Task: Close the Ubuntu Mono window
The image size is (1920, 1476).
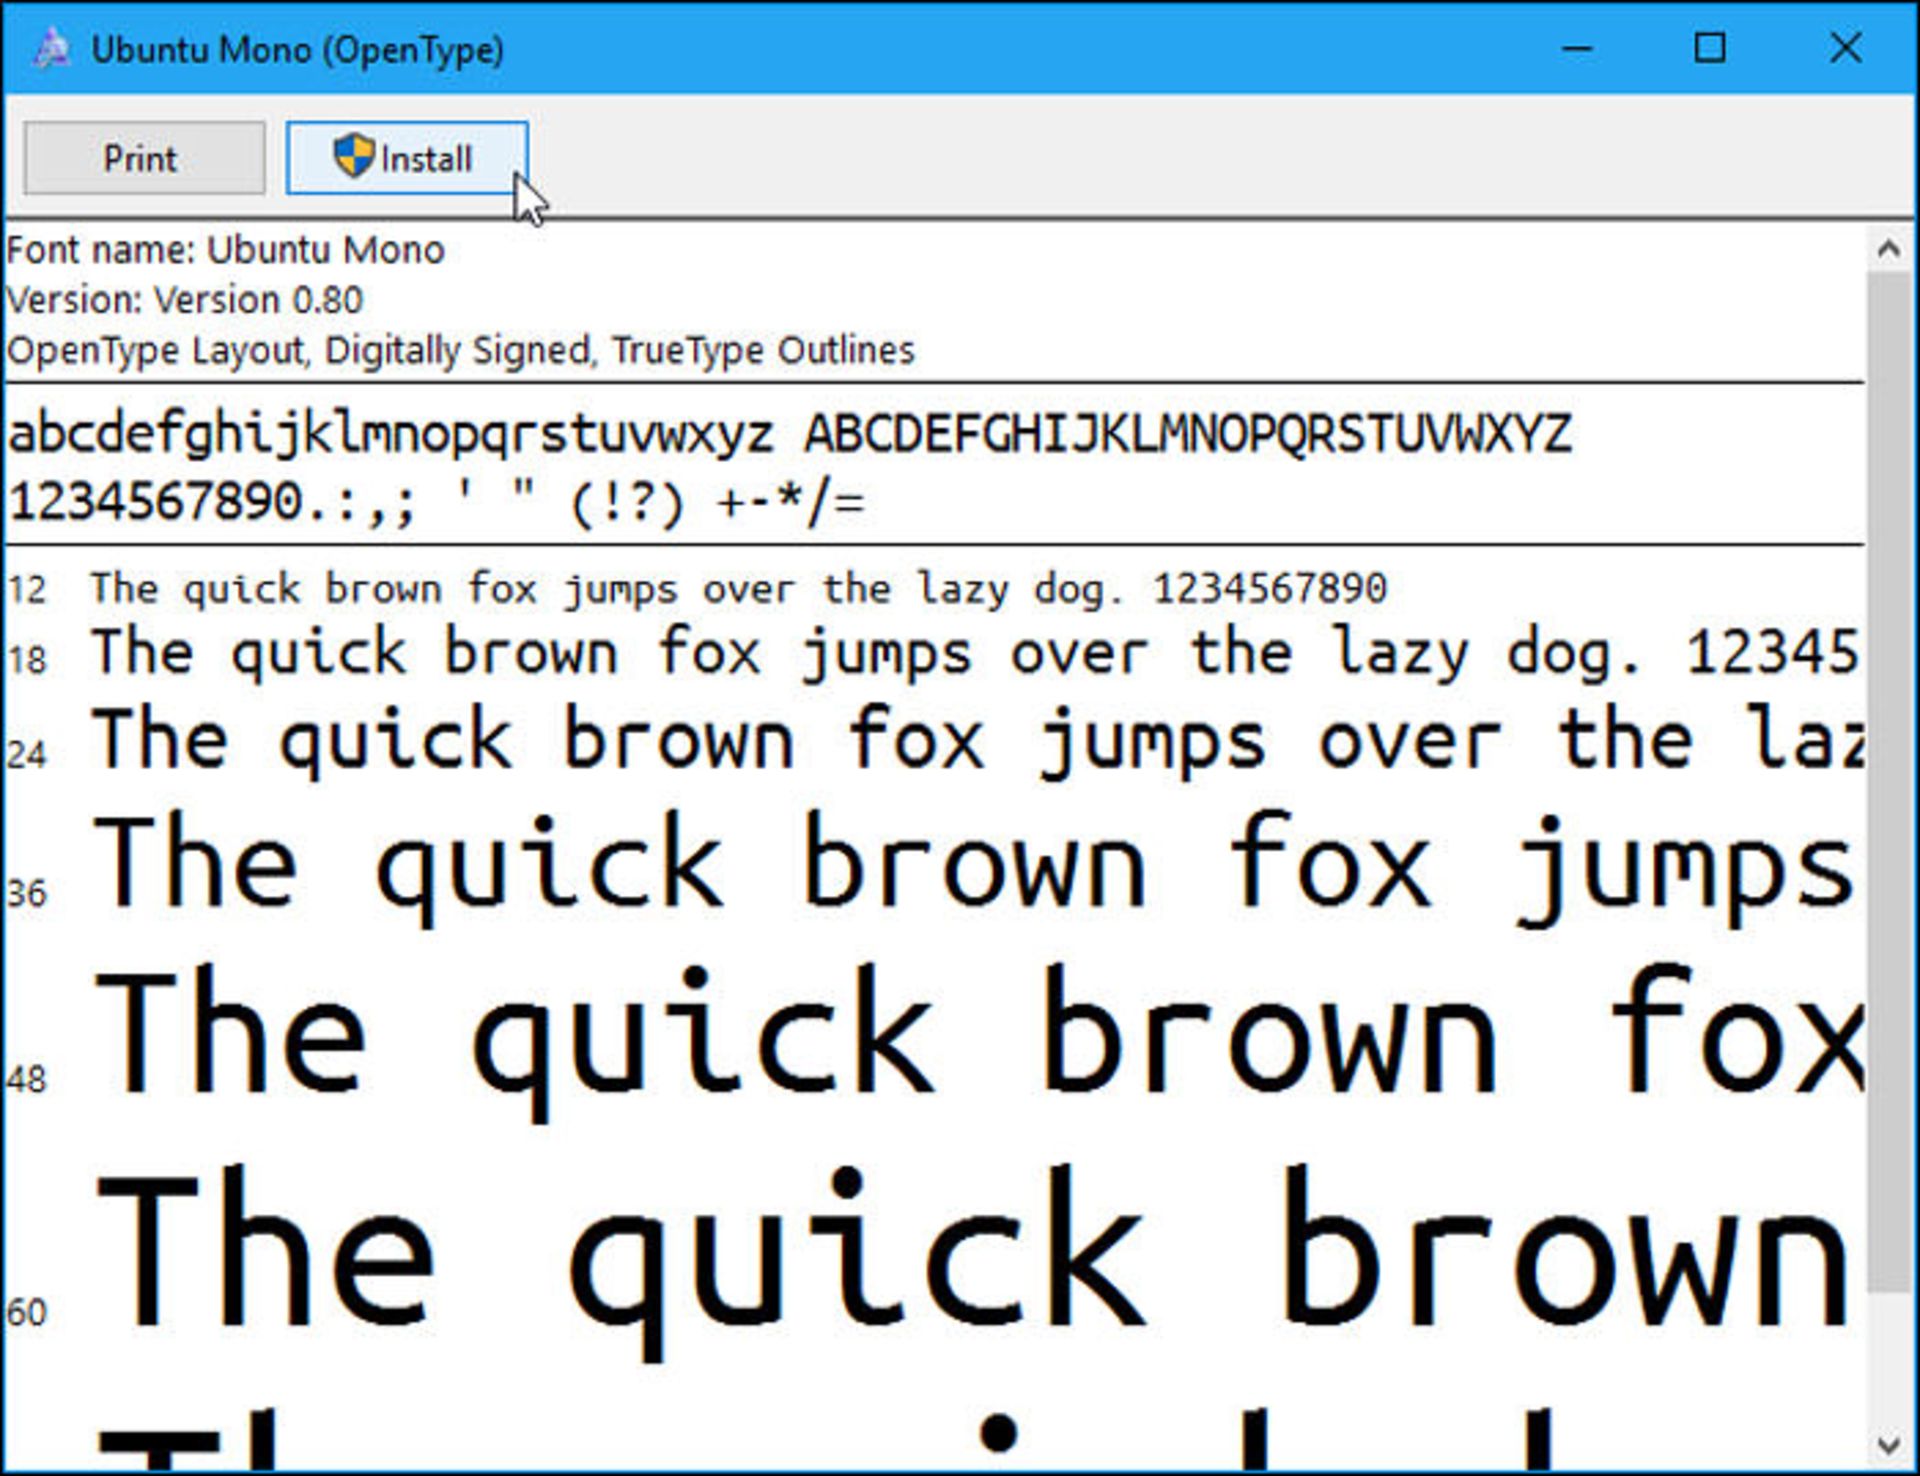Action: [1845, 48]
